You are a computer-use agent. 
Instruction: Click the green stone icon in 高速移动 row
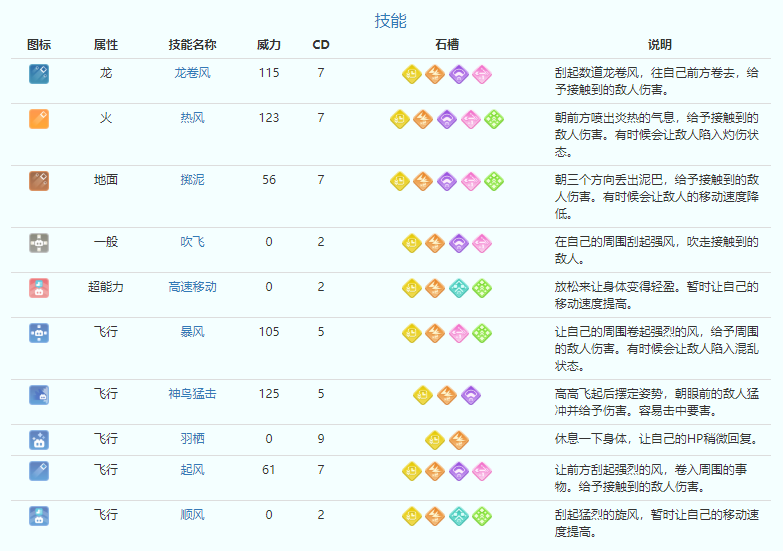pyautogui.click(x=482, y=288)
